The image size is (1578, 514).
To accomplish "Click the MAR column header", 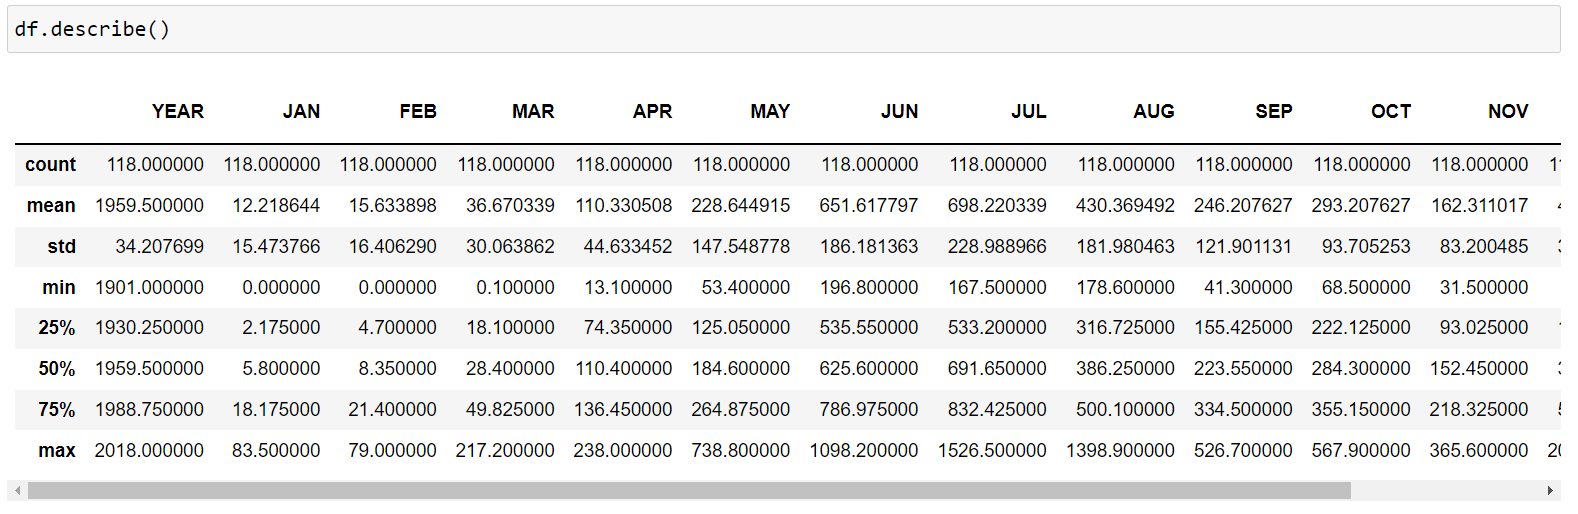I will 533,112.
